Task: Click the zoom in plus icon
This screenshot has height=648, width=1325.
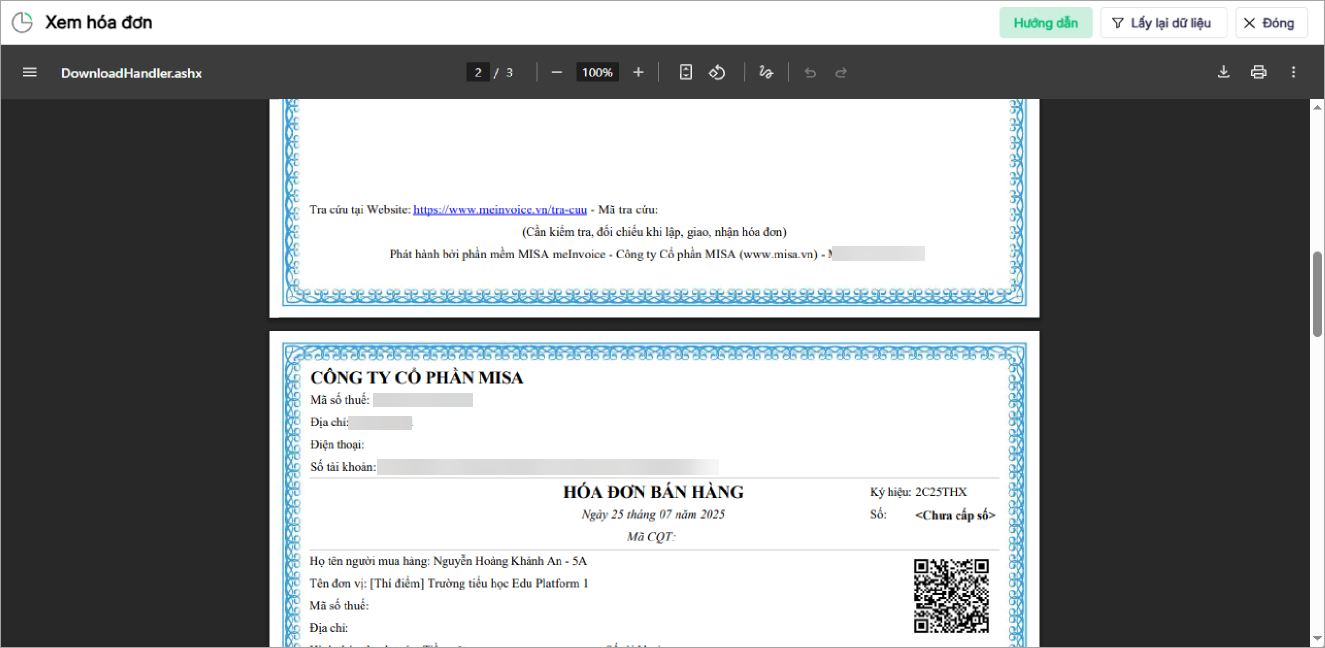Action: 638,73
